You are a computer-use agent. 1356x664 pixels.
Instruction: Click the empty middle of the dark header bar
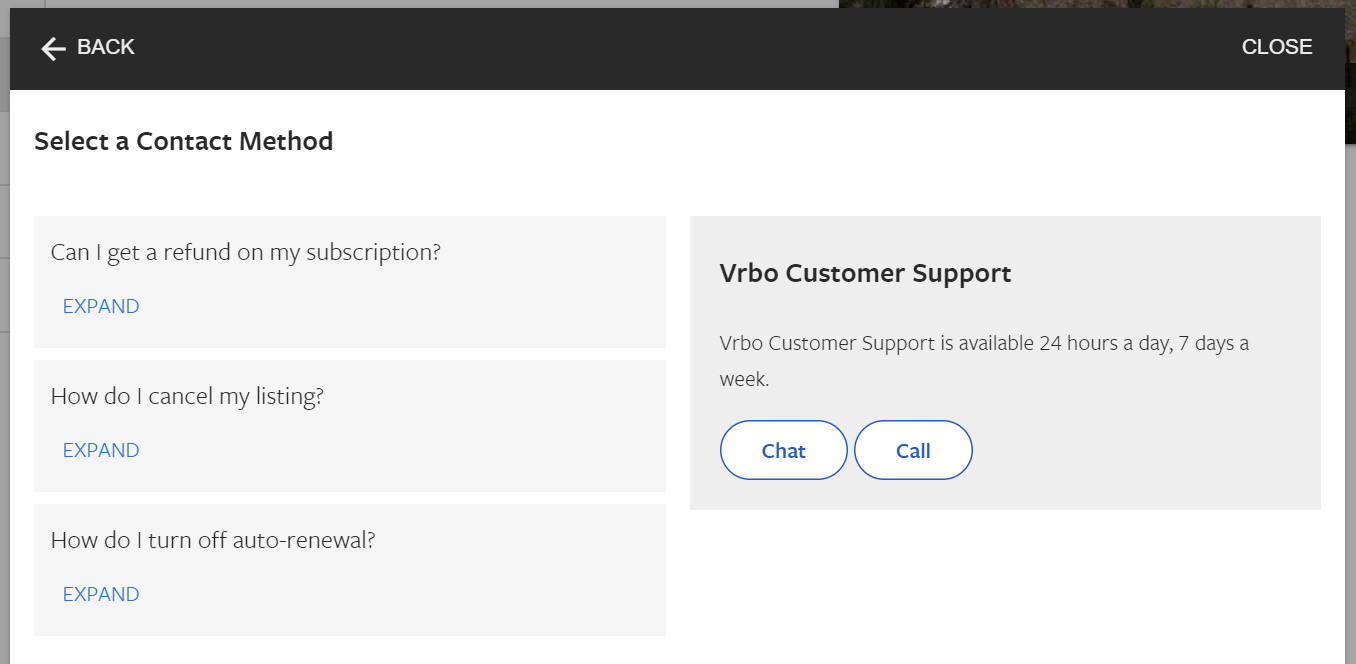click(680, 48)
